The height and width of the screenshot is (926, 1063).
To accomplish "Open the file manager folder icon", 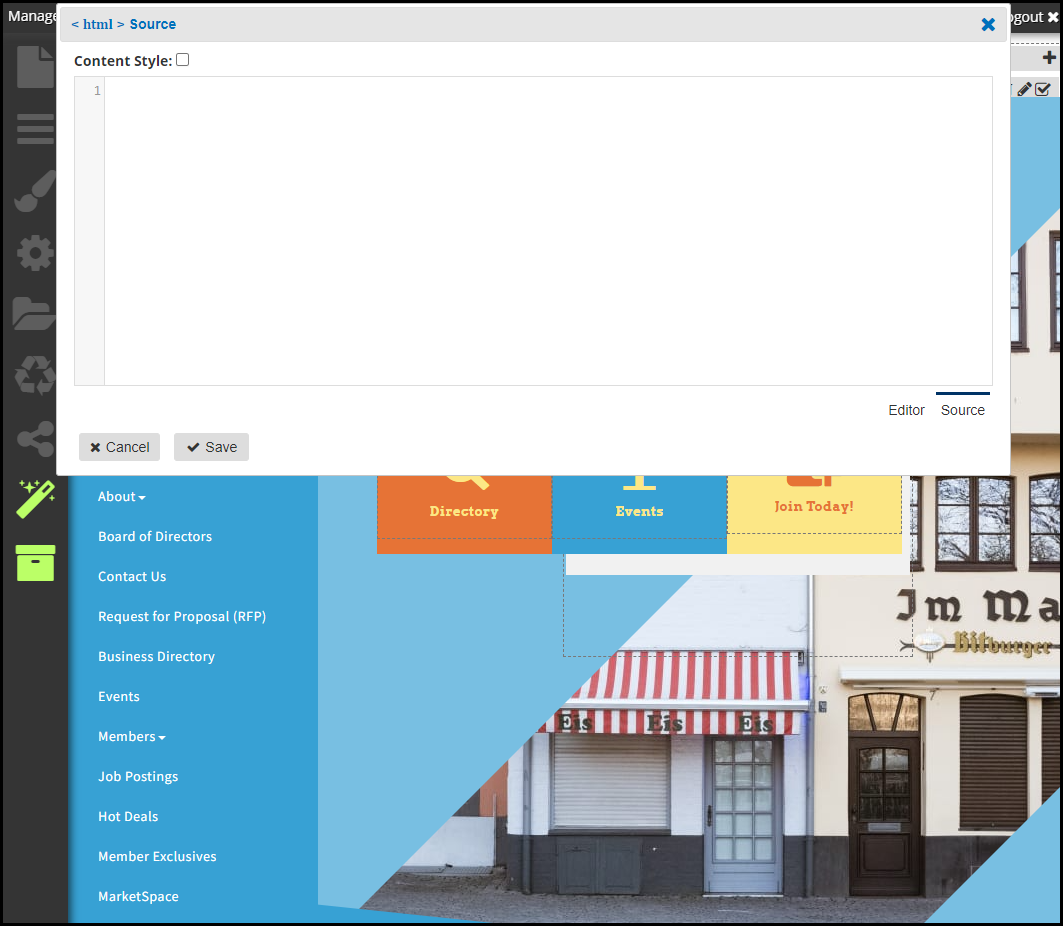I will tap(34, 314).
